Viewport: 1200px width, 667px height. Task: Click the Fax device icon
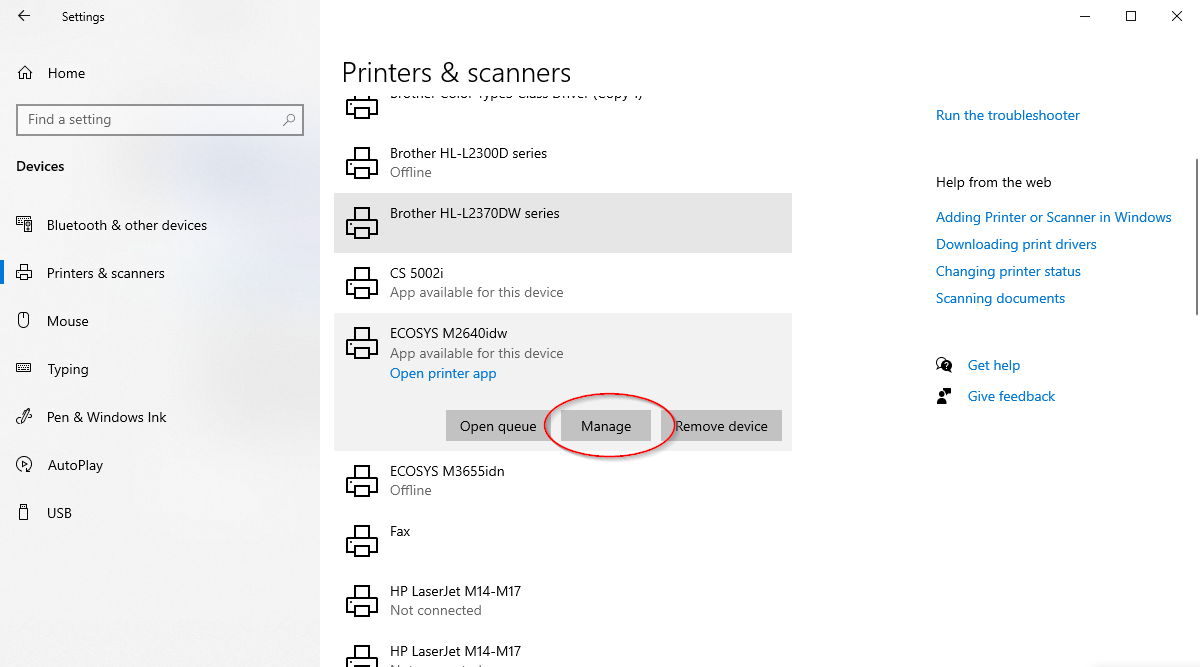click(362, 541)
